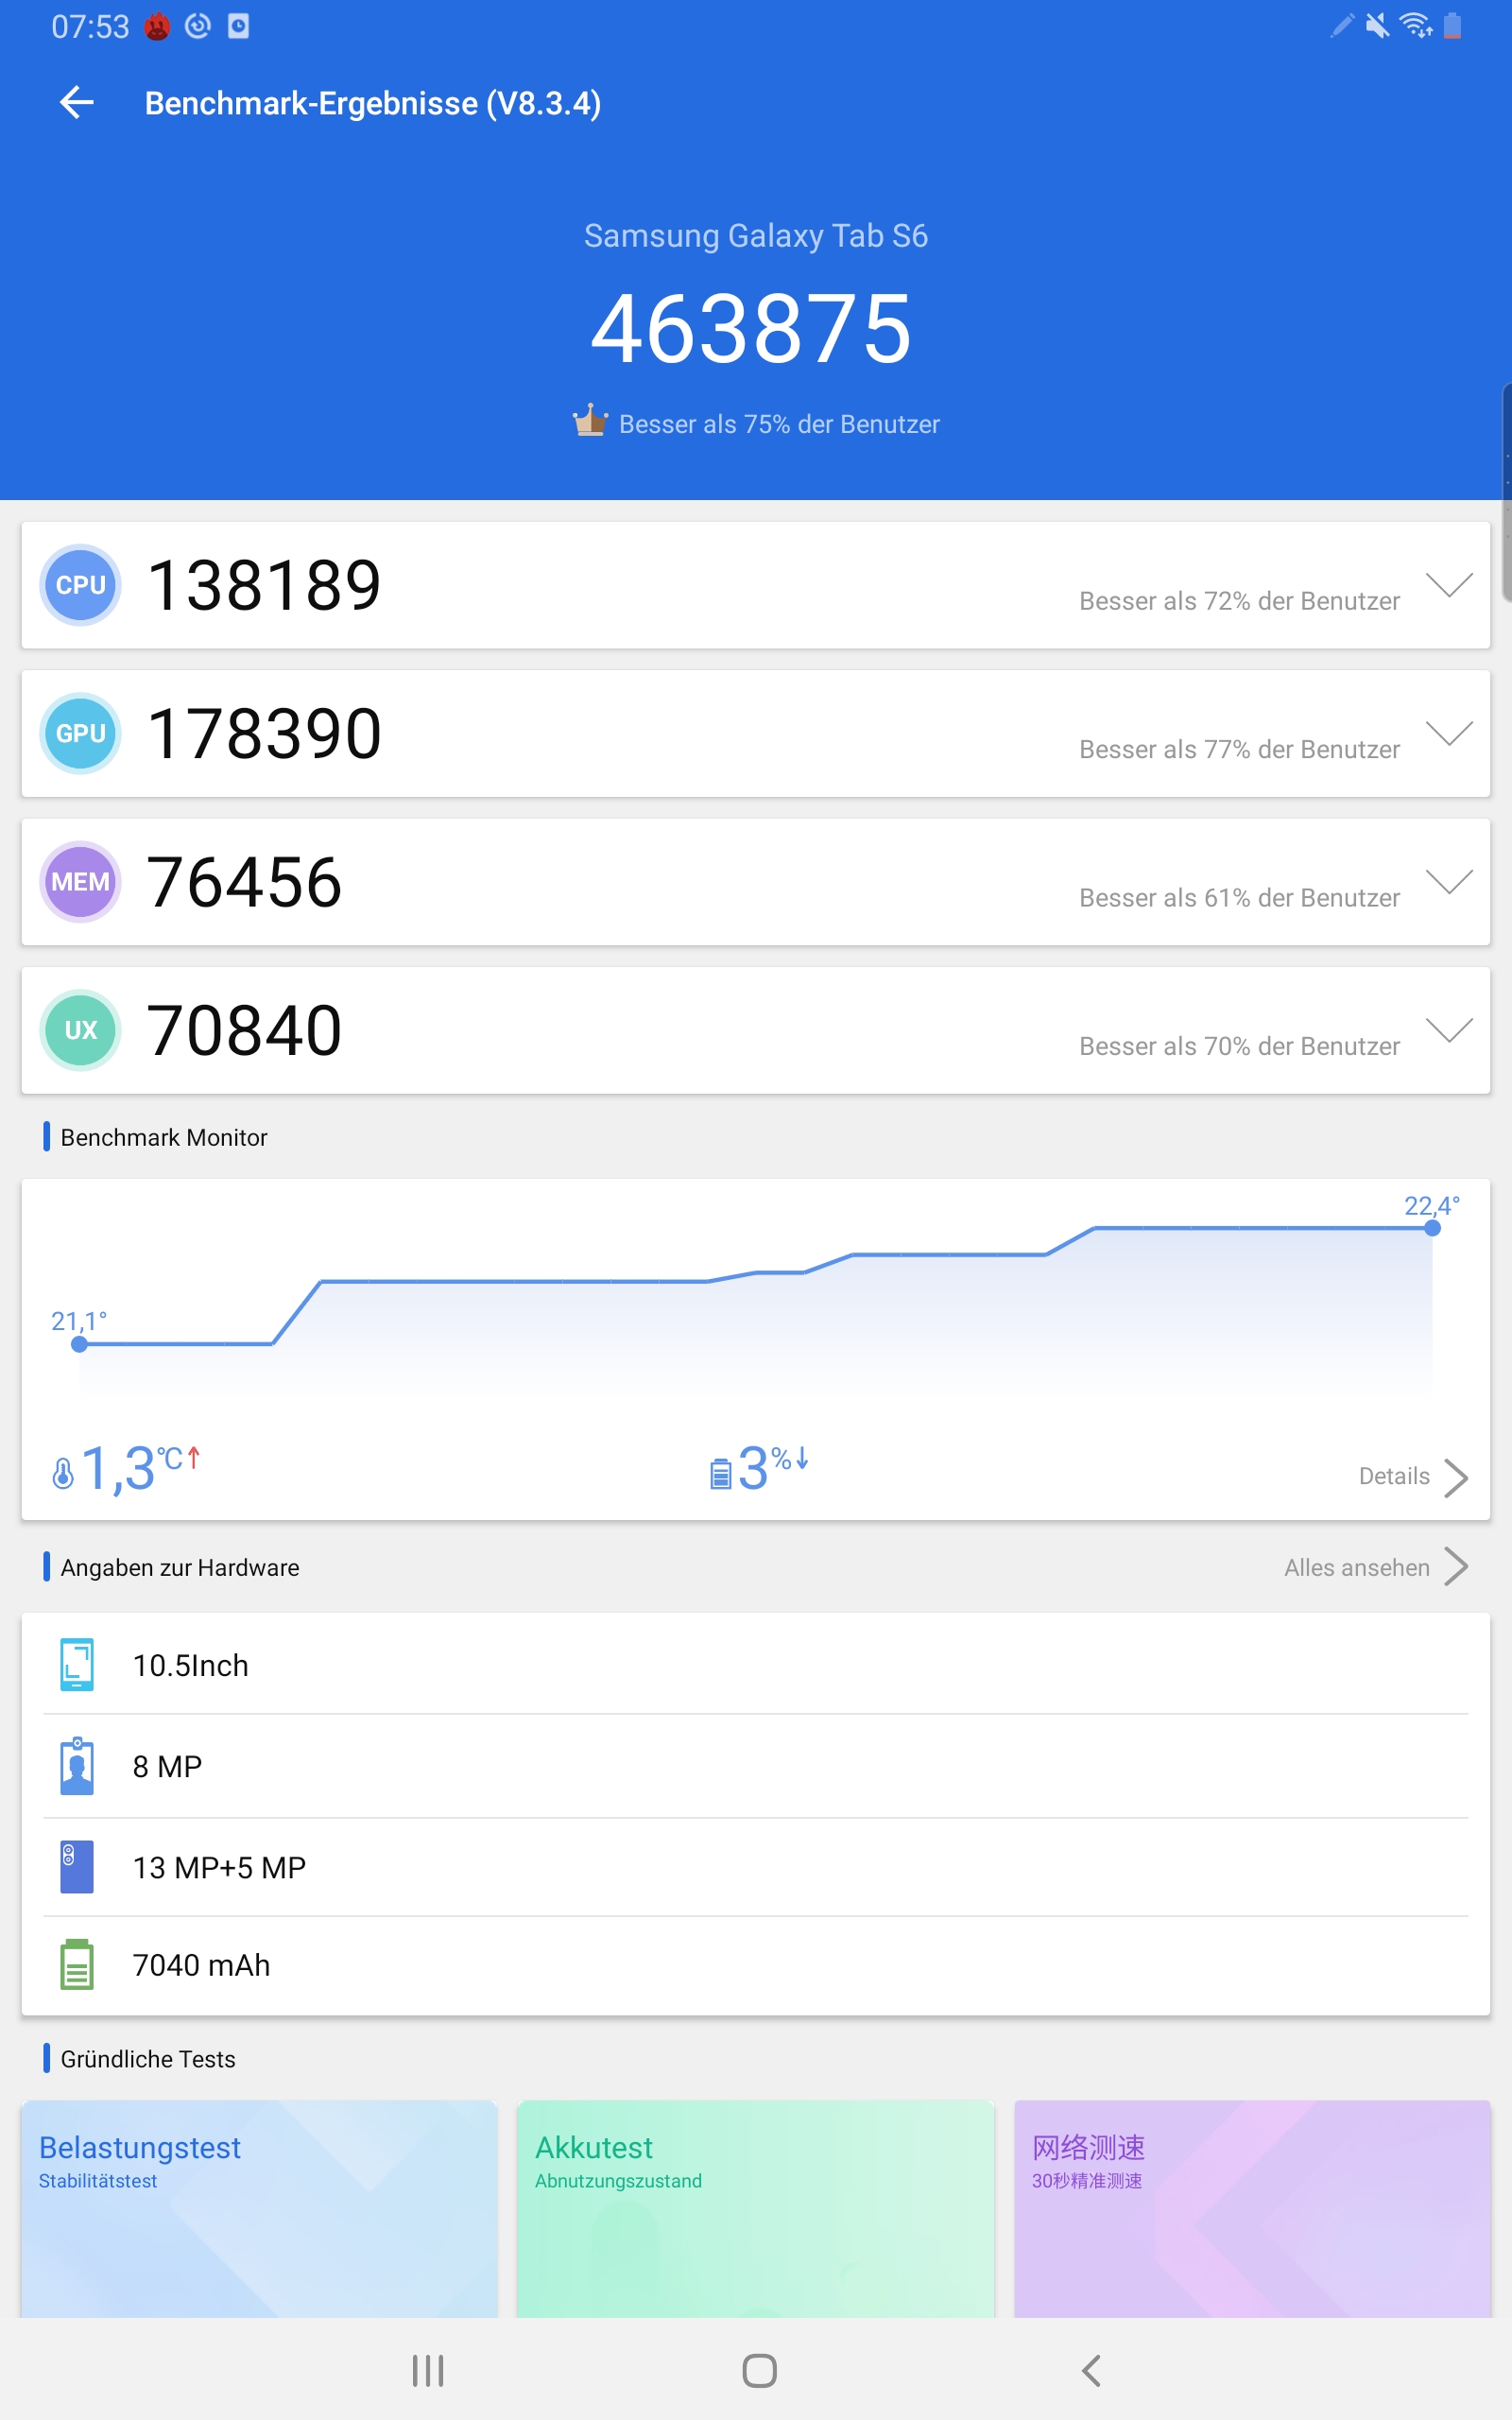Open Akkutest battery wear card
The height and width of the screenshot is (2420, 1512).
[x=756, y=2208]
